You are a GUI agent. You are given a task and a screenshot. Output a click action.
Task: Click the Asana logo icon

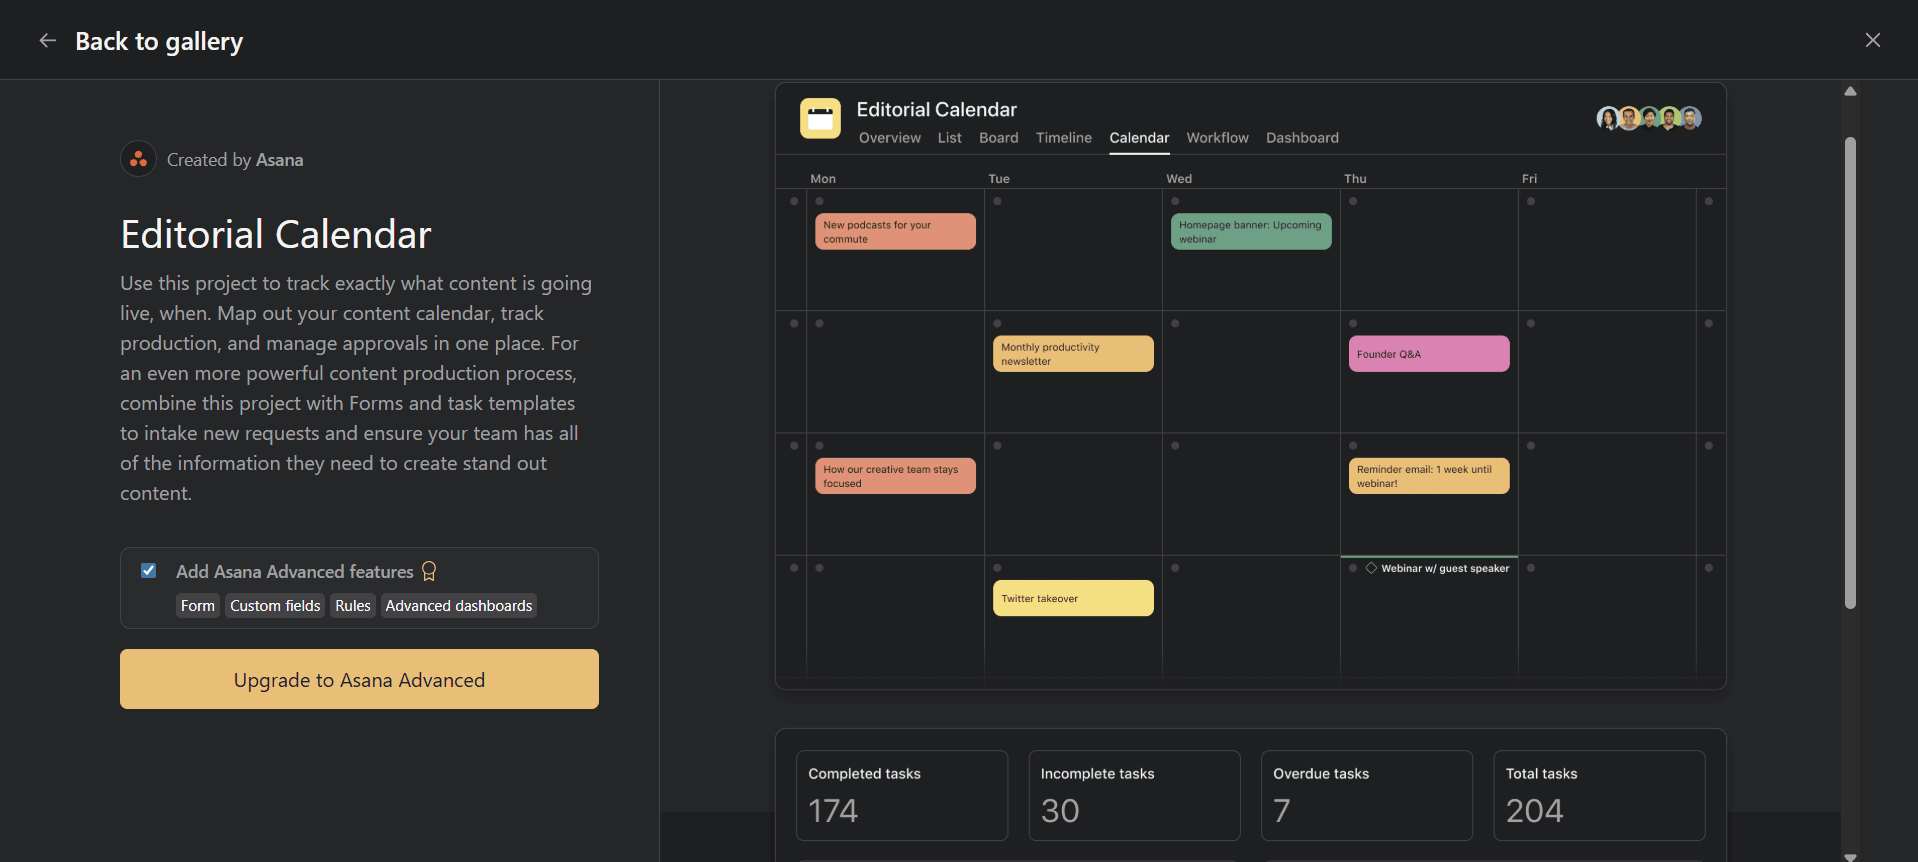click(x=138, y=159)
